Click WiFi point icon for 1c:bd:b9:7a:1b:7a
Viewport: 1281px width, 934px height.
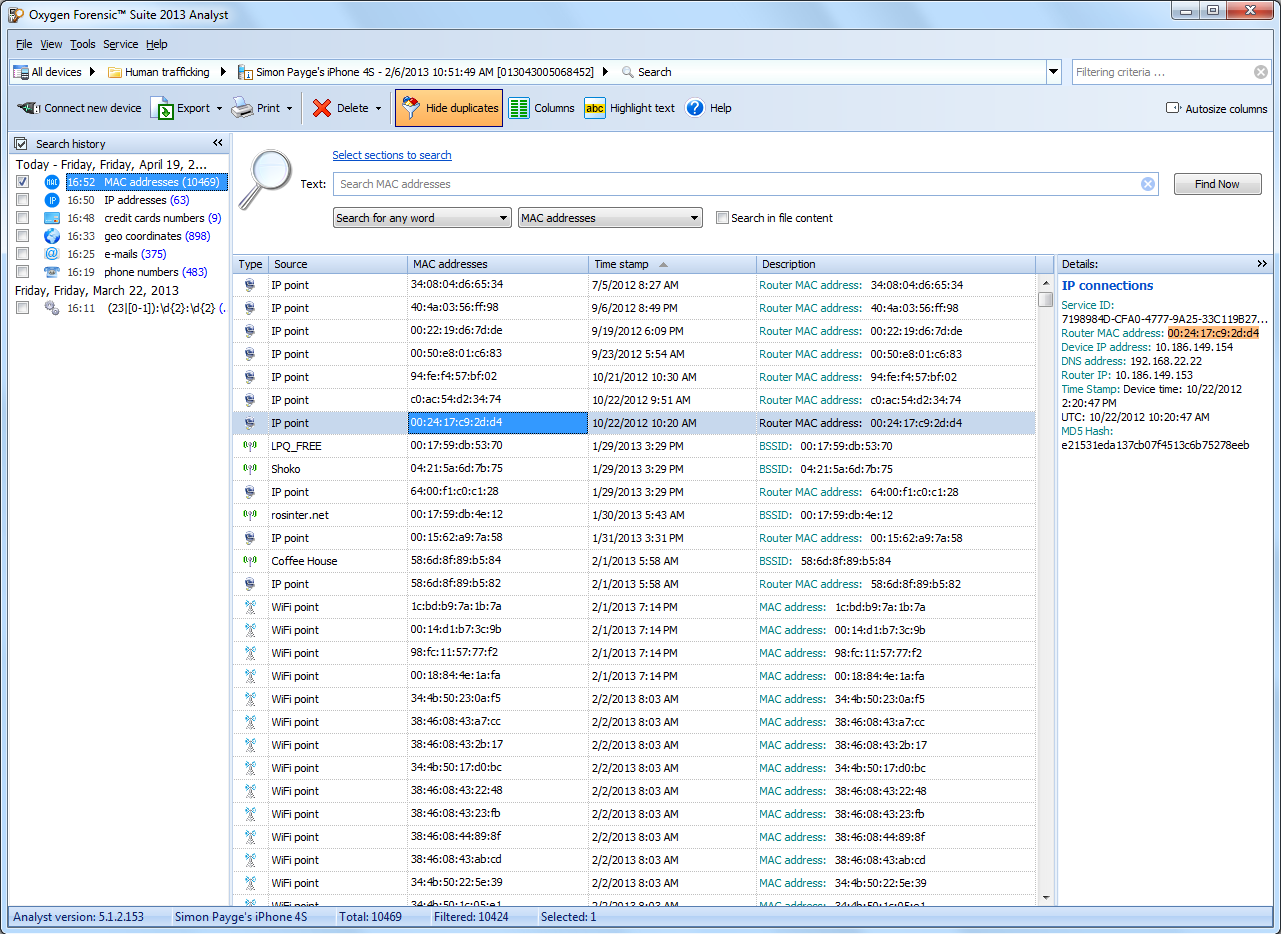[250, 607]
